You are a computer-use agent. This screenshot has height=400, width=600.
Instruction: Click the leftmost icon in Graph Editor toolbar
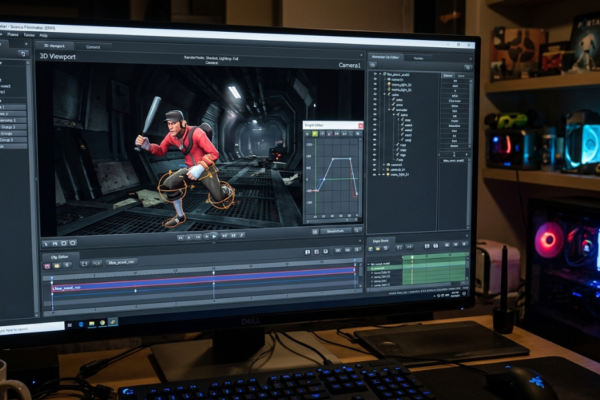pyautogui.click(x=307, y=134)
